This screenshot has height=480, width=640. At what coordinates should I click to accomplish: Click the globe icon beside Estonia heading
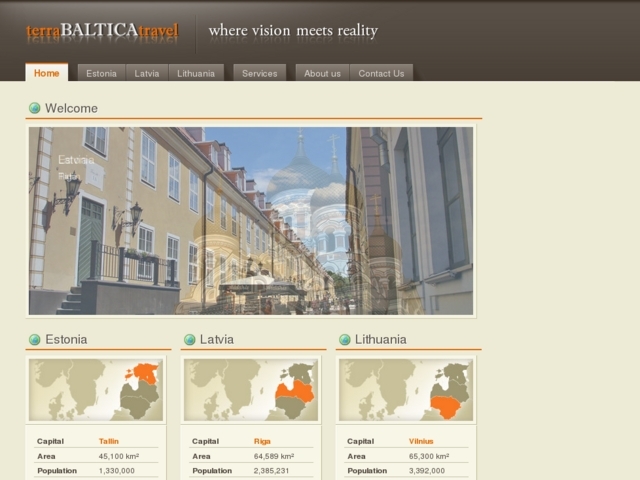pyautogui.click(x=35, y=339)
